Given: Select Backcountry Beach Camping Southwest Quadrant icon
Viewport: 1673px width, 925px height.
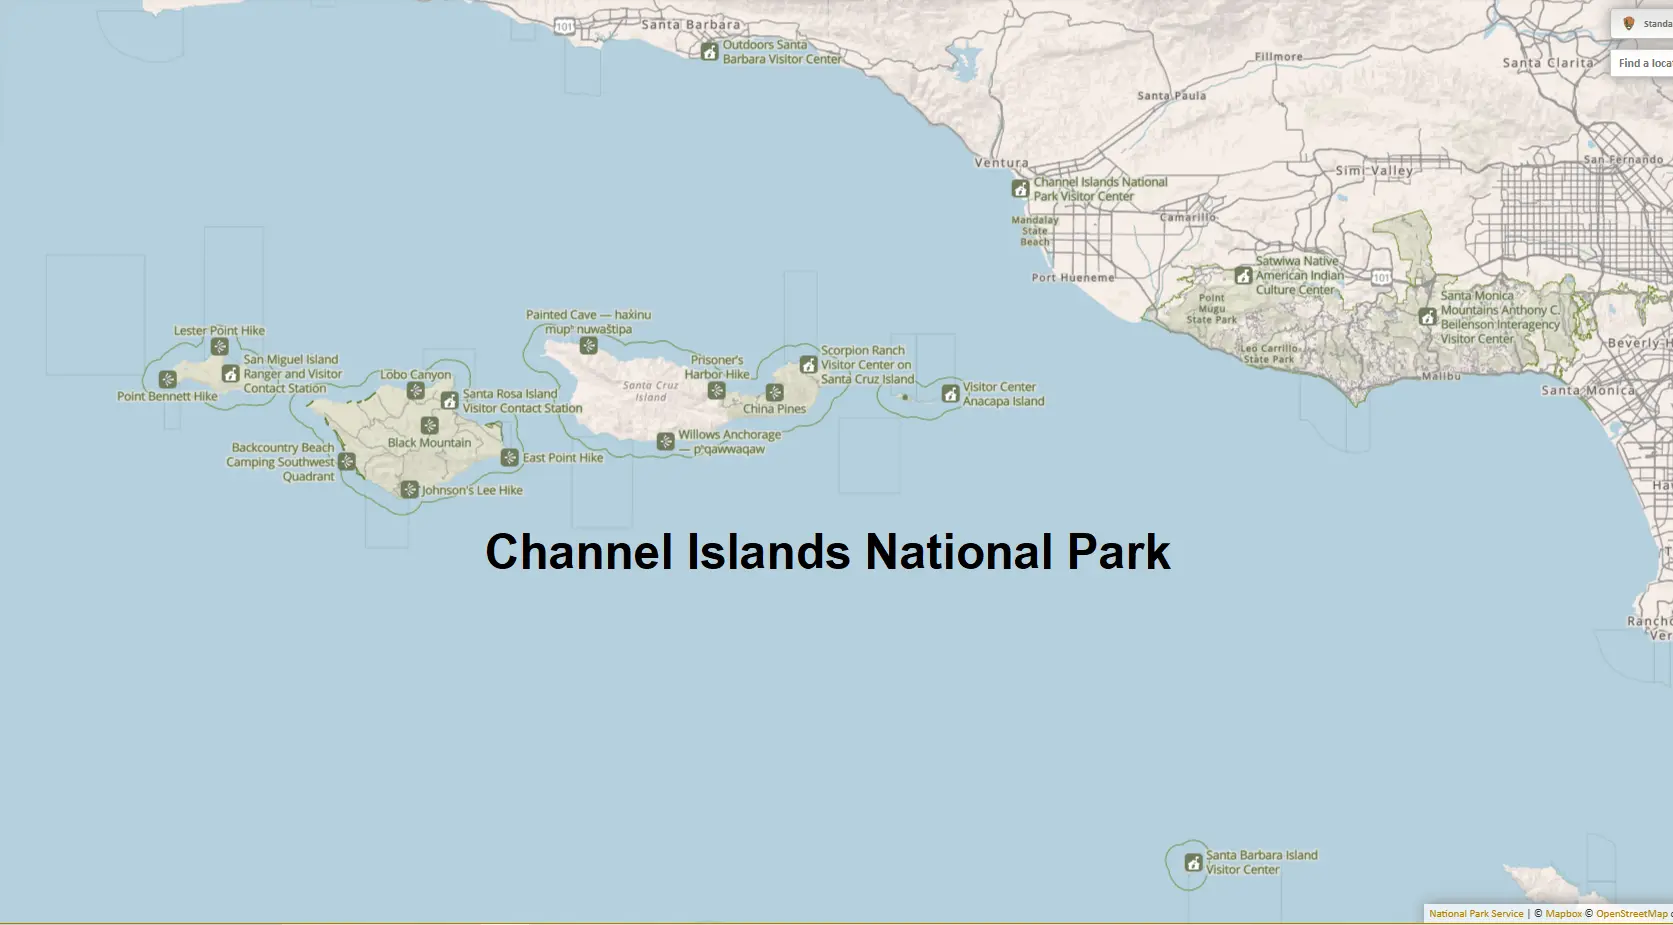Looking at the screenshot, I should [347, 461].
